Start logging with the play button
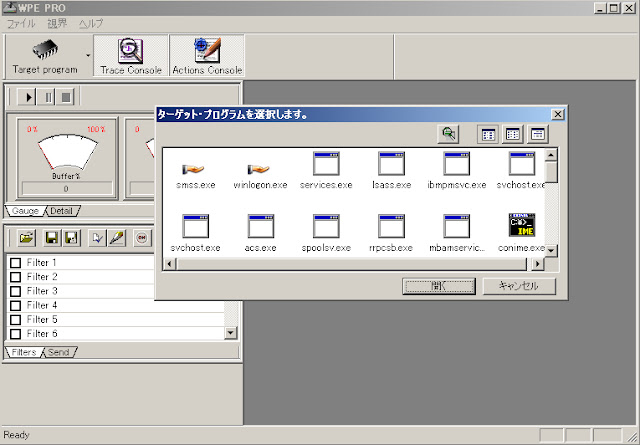Viewport: 640px width, 445px height. (x=27, y=97)
